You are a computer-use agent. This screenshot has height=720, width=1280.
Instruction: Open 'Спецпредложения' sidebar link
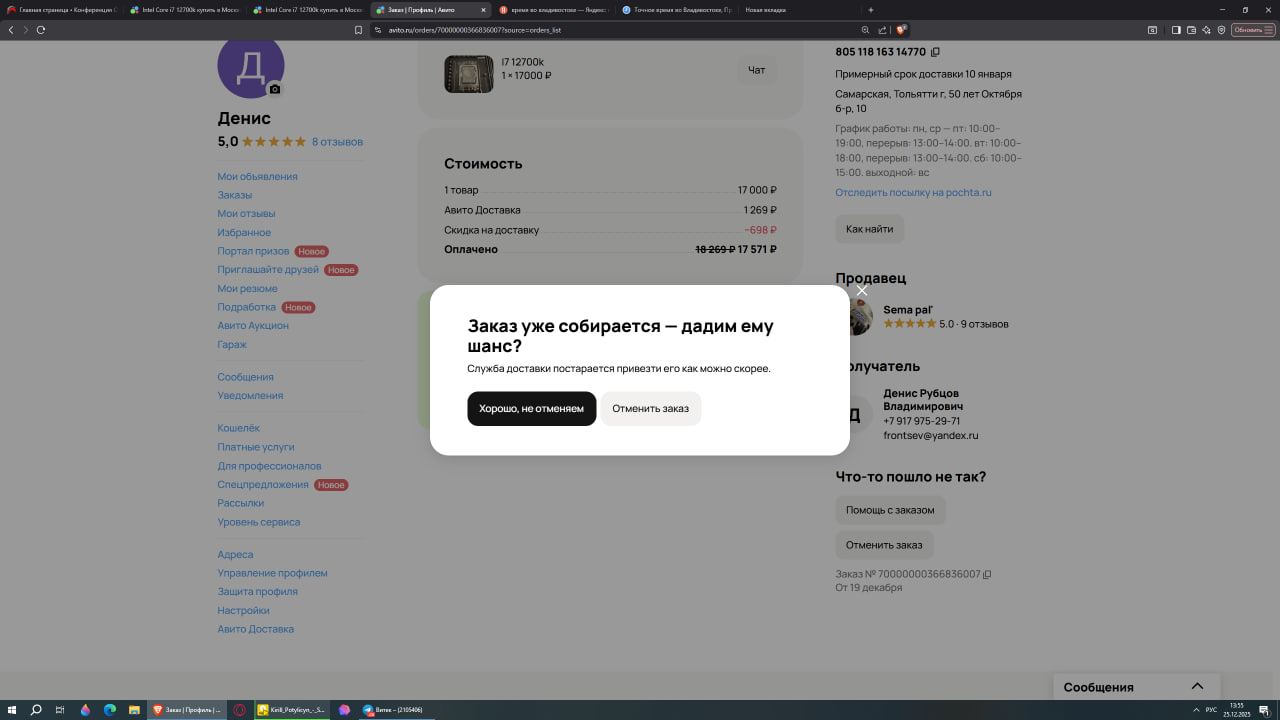[x=263, y=485]
